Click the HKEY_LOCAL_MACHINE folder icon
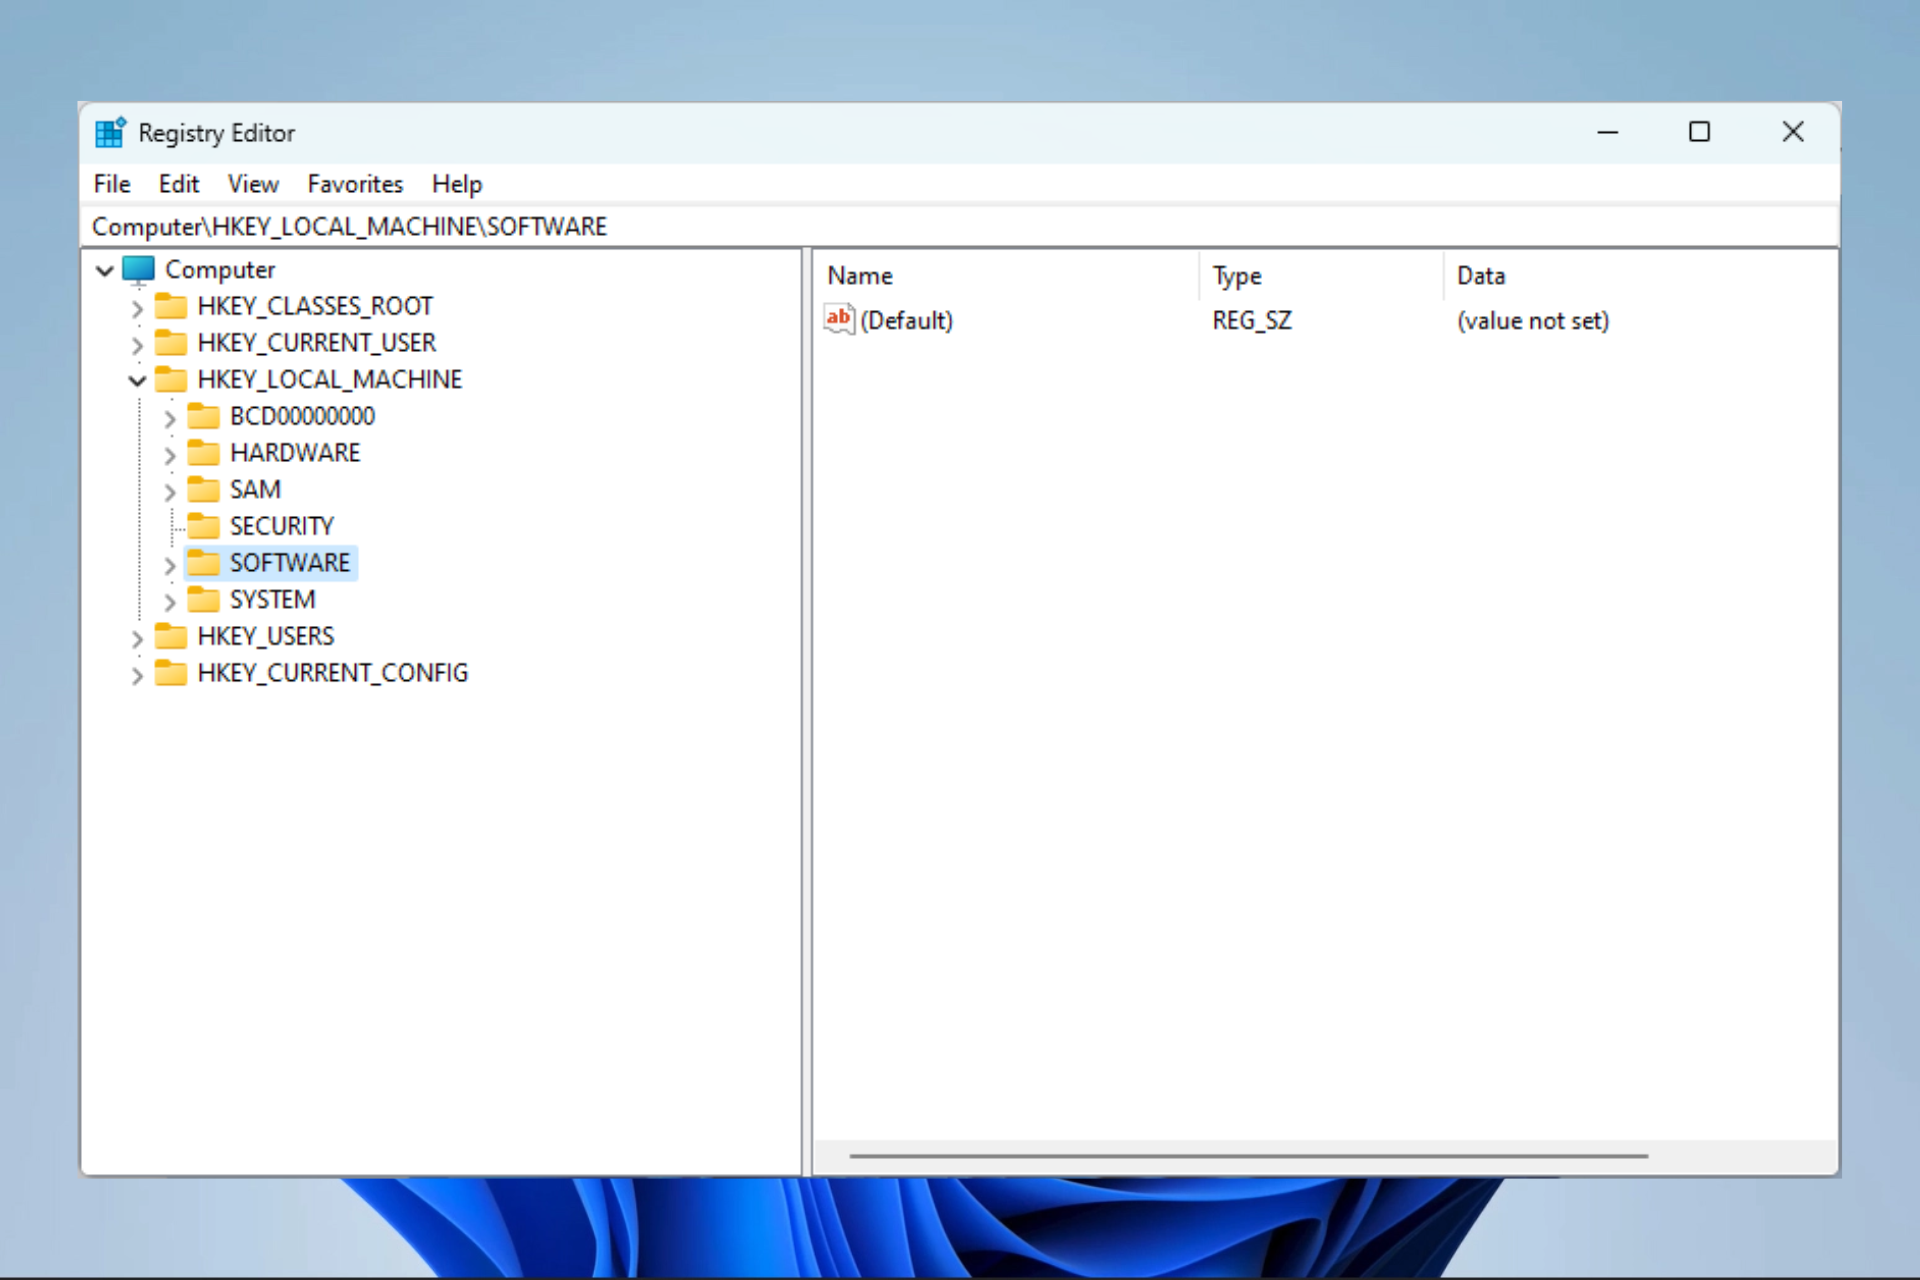Image resolution: width=1920 pixels, height=1280 pixels. 171,379
